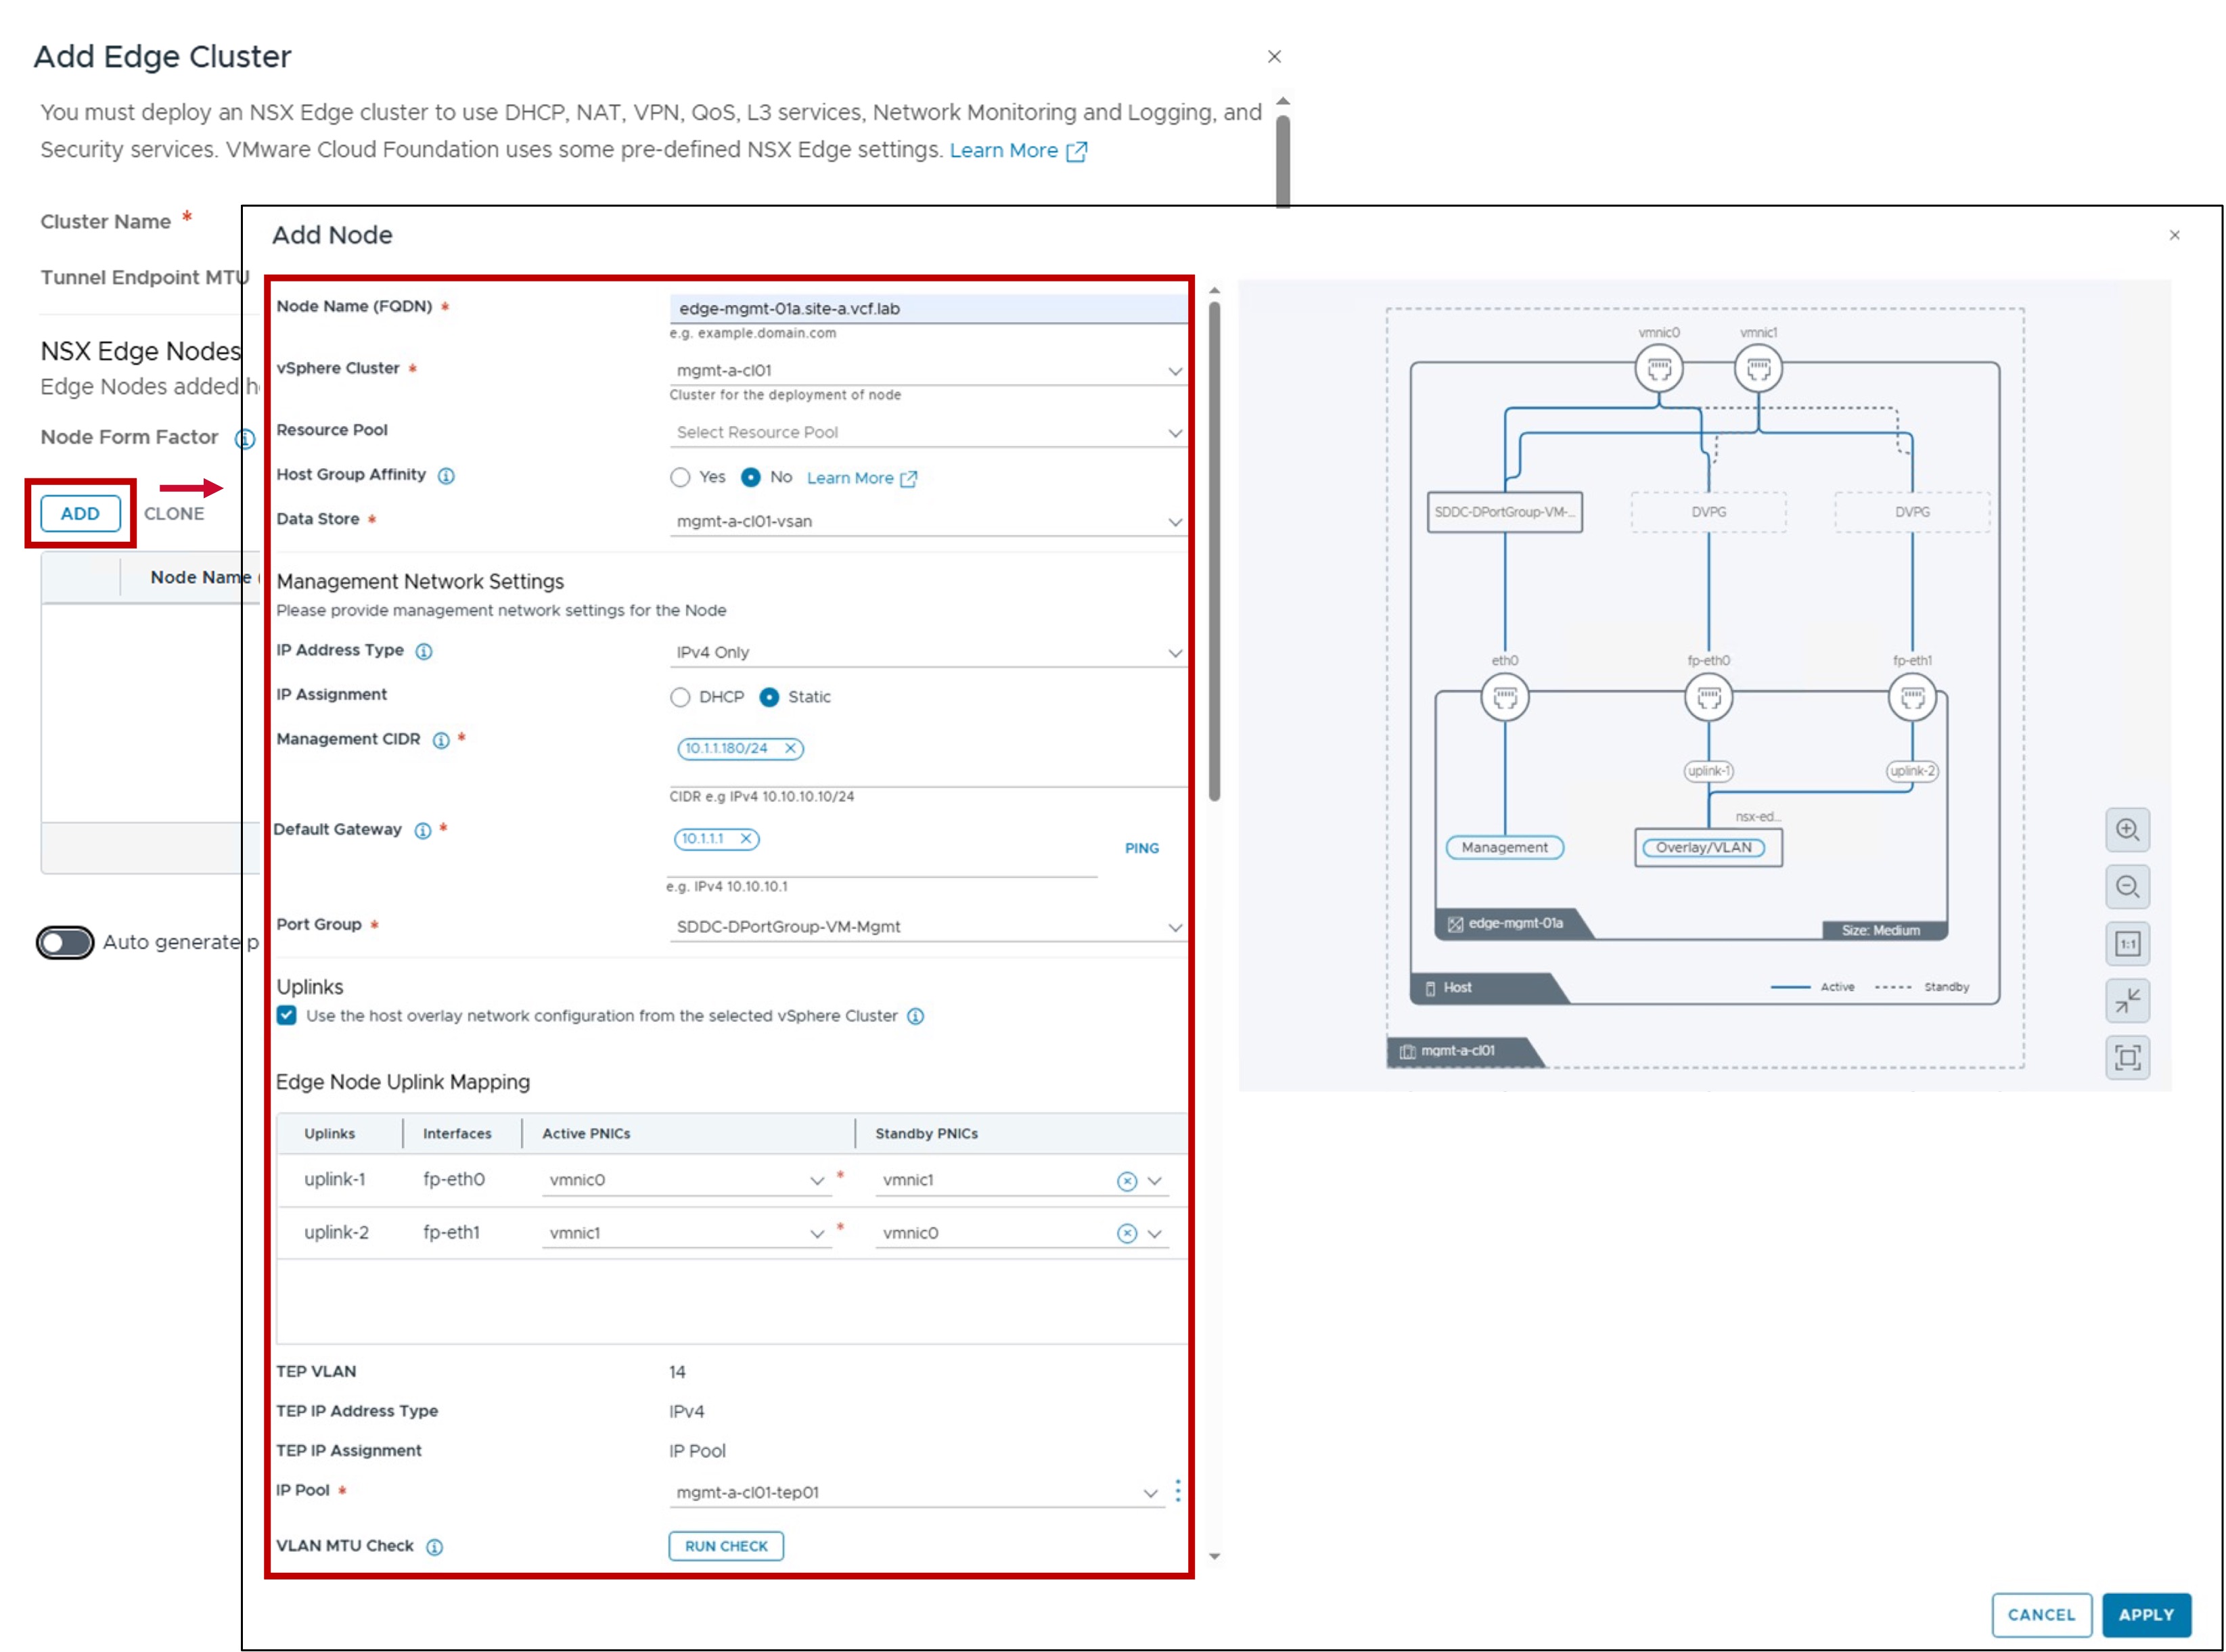This screenshot has height=1652, width=2226.
Task: Click the vmnic1 adapter icon in diagram
Action: [x=1758, y=370]
